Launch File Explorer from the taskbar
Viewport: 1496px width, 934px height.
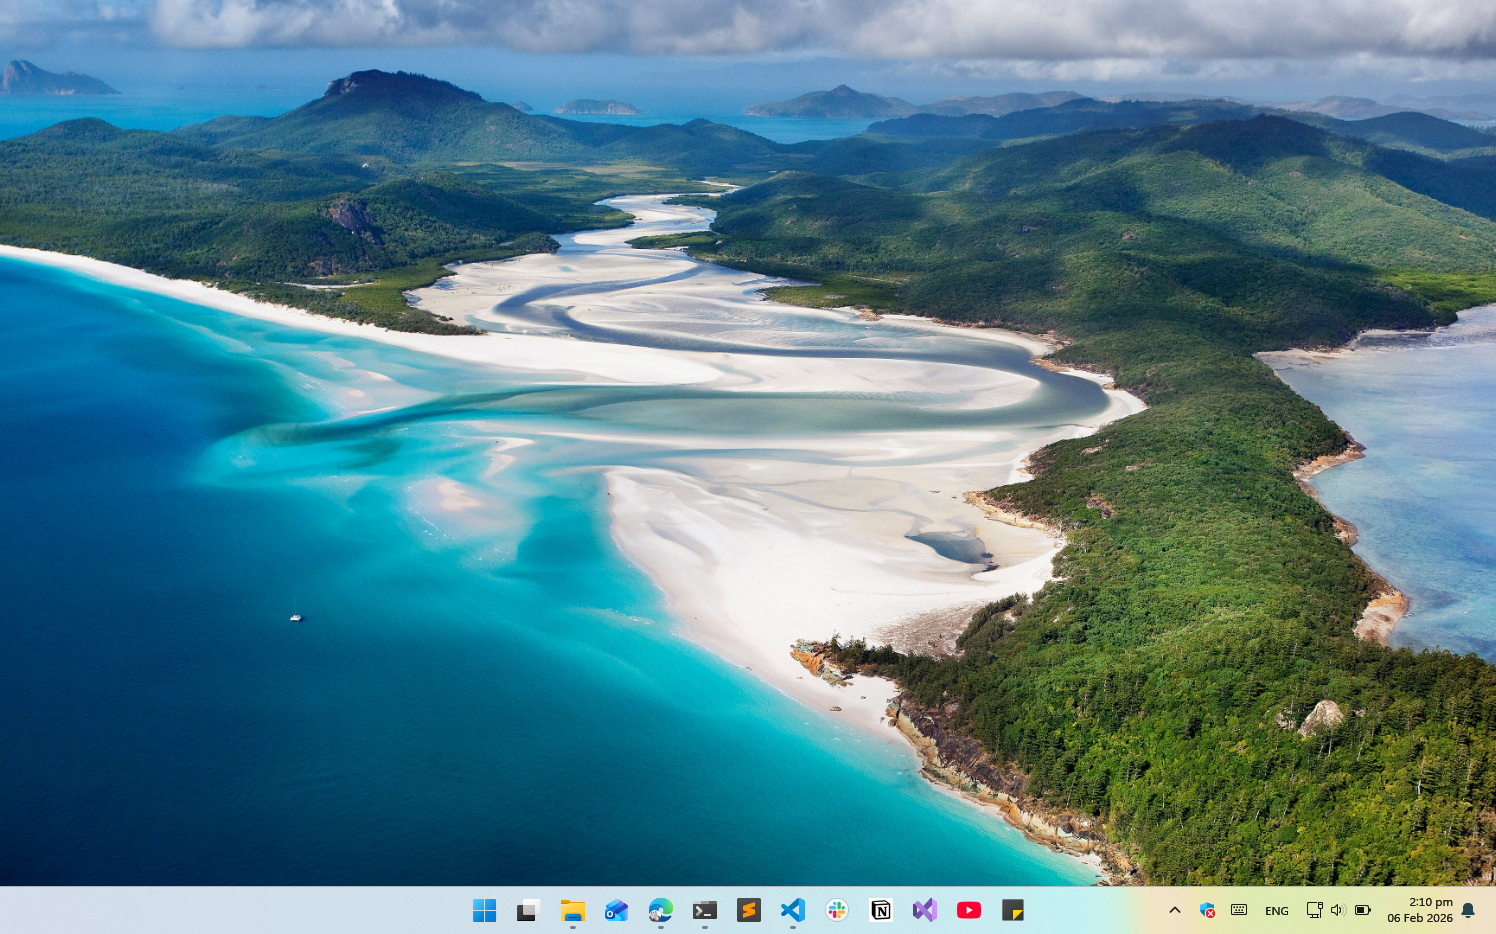(572, 910)
